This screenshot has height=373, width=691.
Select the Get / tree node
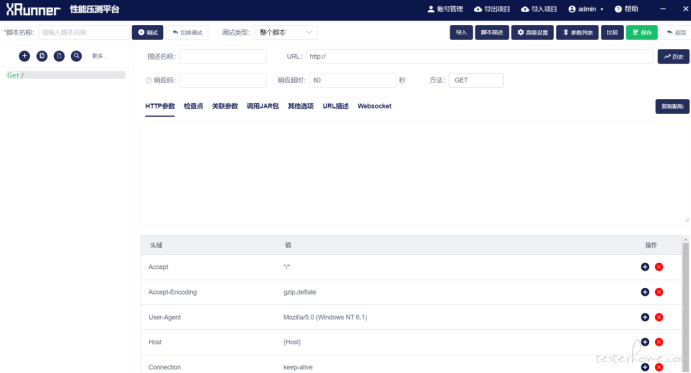coord(65,75)
